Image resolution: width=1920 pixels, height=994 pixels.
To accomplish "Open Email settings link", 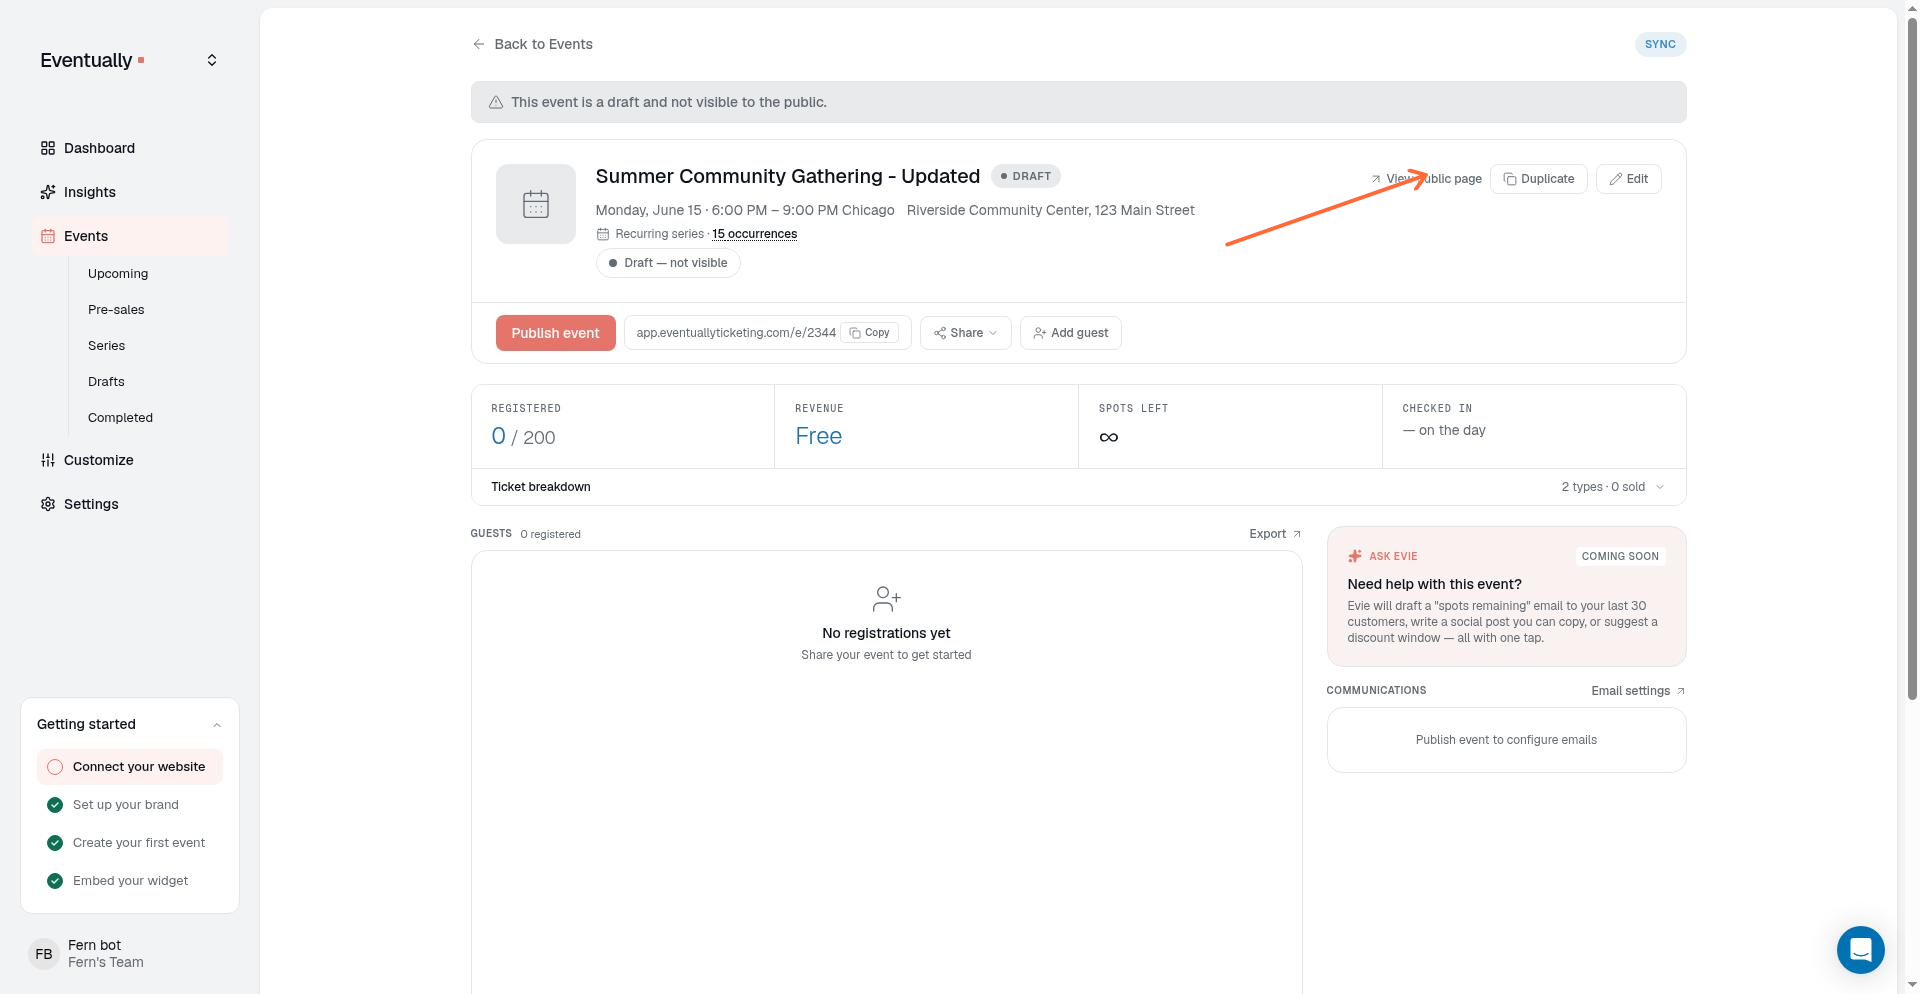I will 1638,691.
